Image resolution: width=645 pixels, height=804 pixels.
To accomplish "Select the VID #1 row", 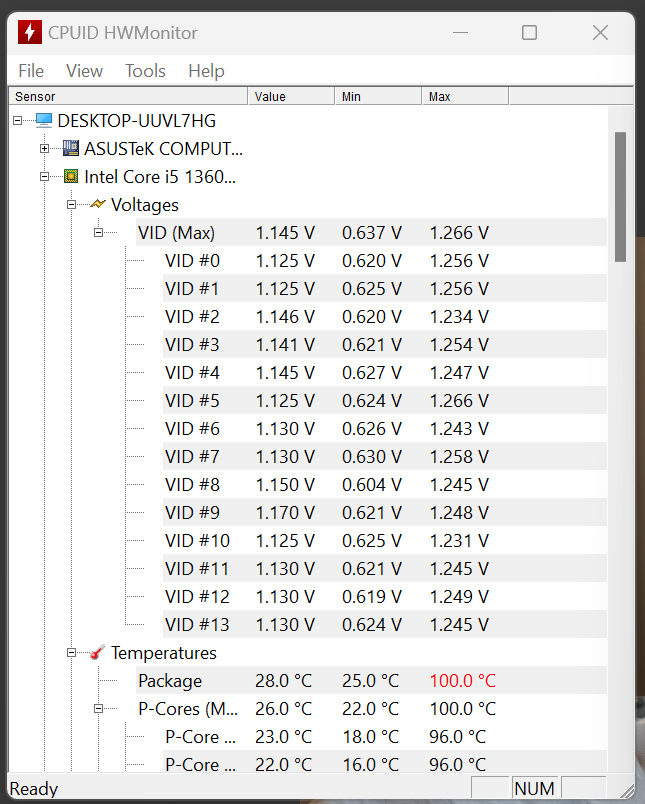I will point(385,289).
